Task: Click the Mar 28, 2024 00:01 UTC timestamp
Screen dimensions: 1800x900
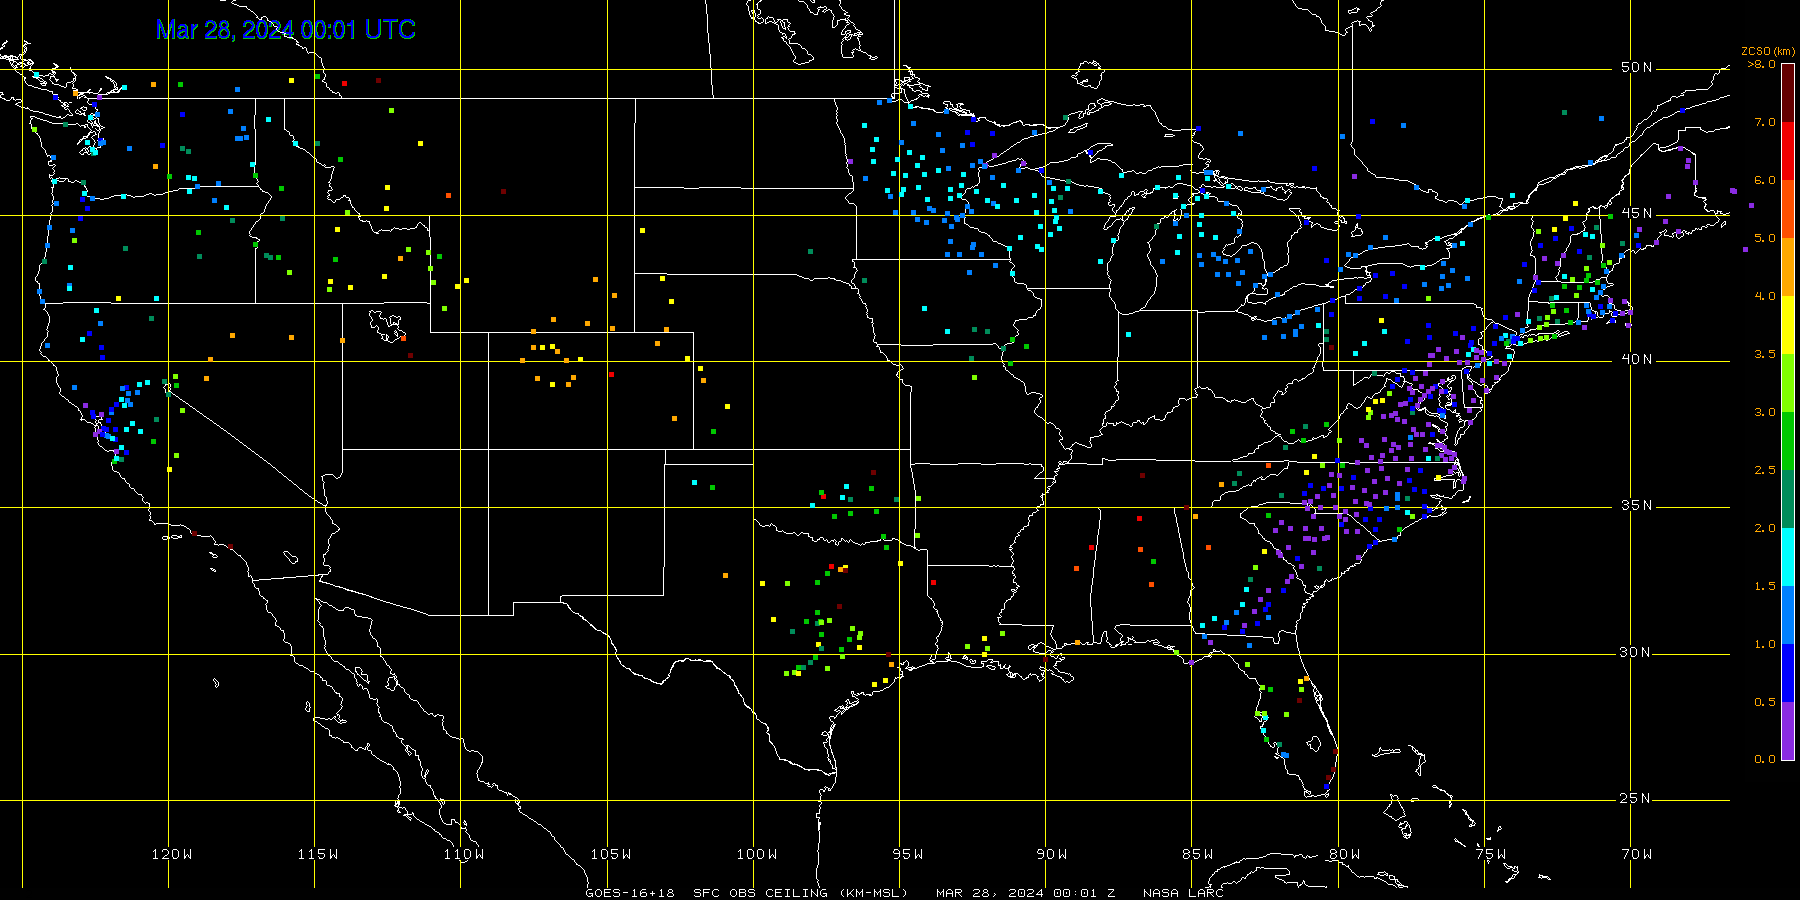Action: click(x=286, y=30)
